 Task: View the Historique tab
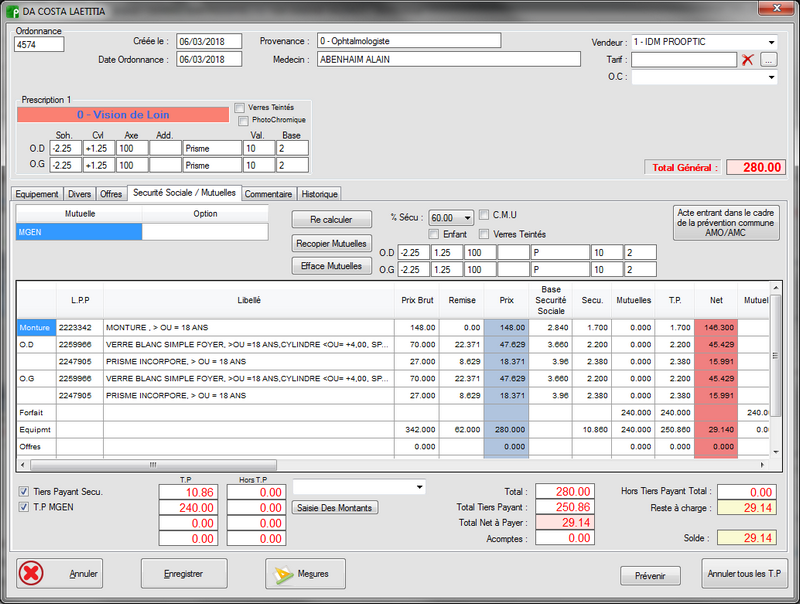pos(319,194)
